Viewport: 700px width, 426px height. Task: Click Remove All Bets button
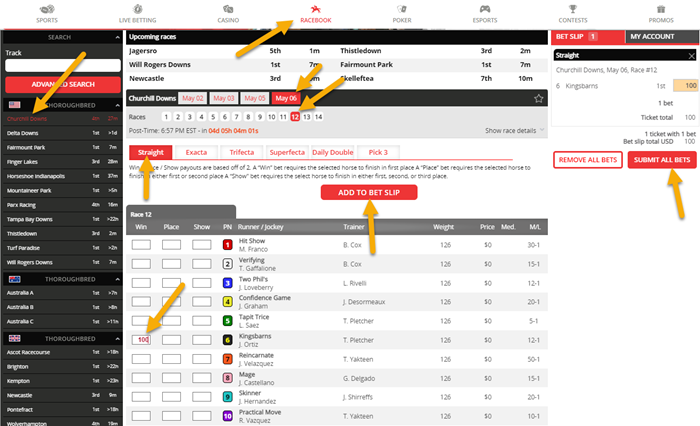tap(586, 161)
